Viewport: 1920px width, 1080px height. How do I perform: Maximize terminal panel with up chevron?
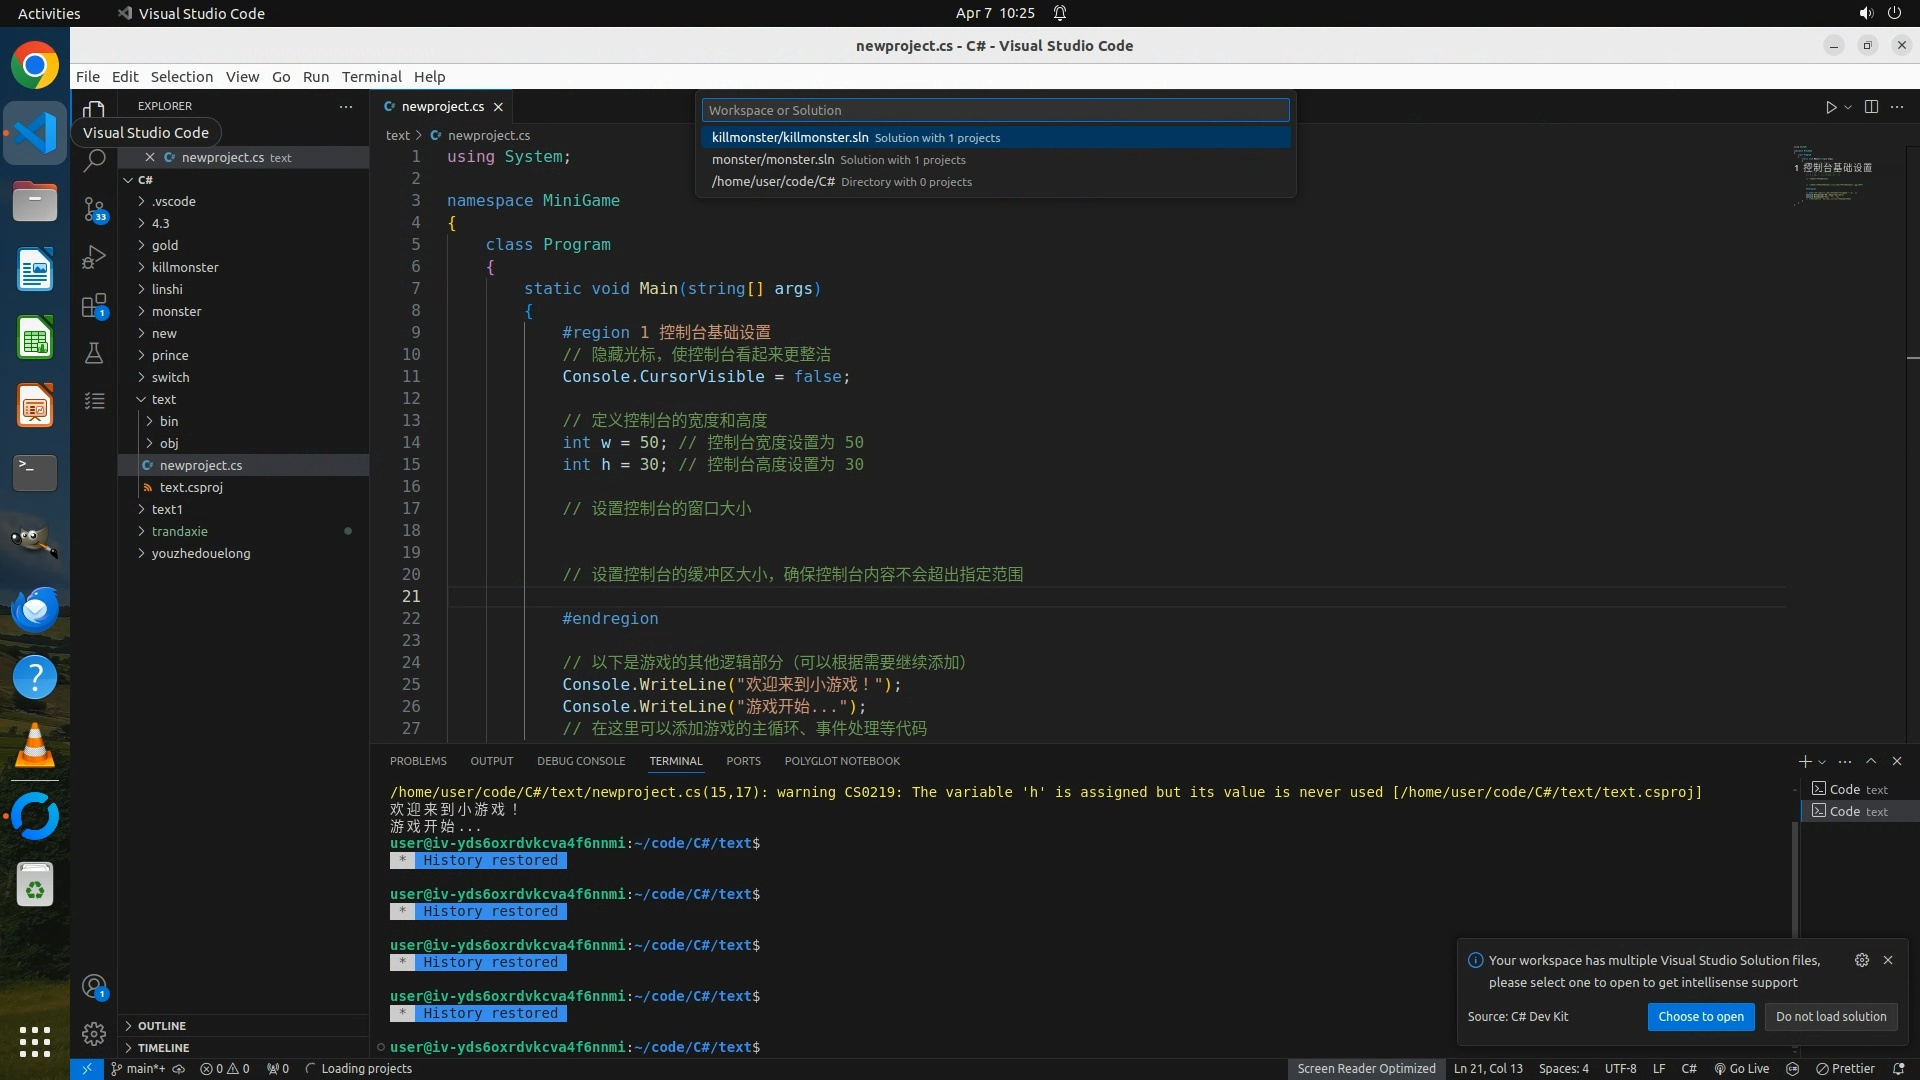point(1871,761)
